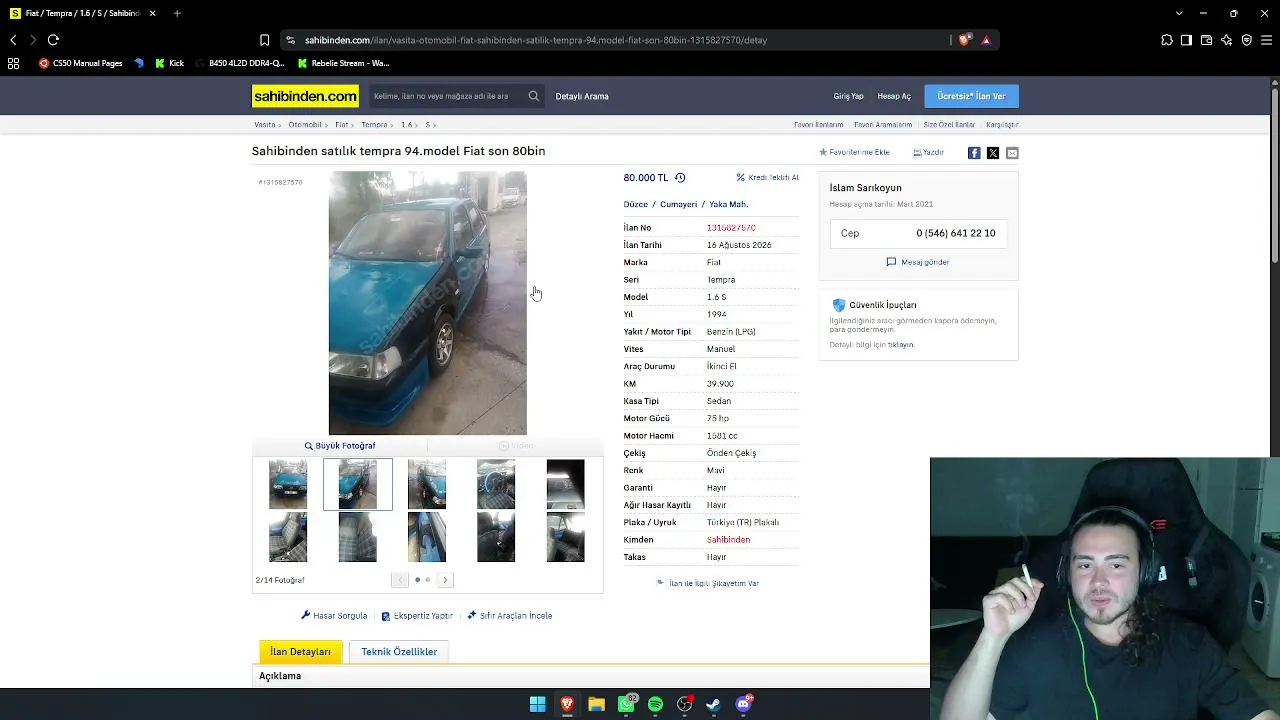Open Spotify from the taskbar
The width and height of the screenshot is (1280, 720).
click(x=655, y=704)
